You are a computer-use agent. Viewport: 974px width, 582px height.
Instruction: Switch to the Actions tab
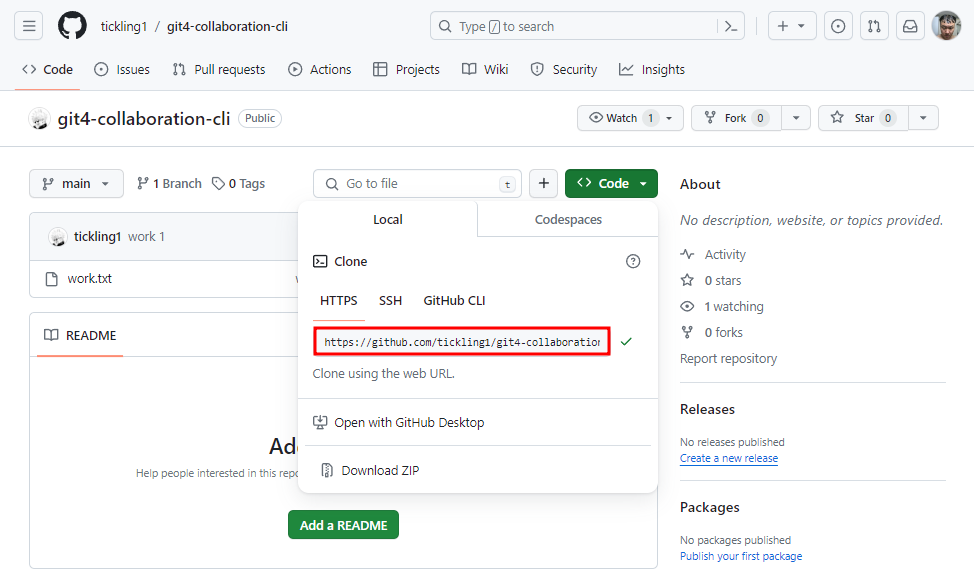click(x=320, y=70)
